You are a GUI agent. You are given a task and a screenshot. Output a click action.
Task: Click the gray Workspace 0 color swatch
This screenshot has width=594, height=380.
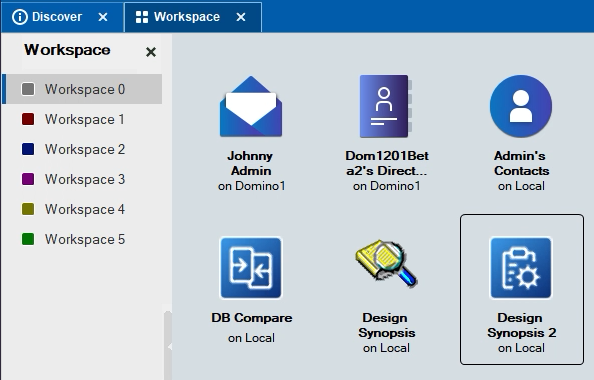[x=28, y=89]
